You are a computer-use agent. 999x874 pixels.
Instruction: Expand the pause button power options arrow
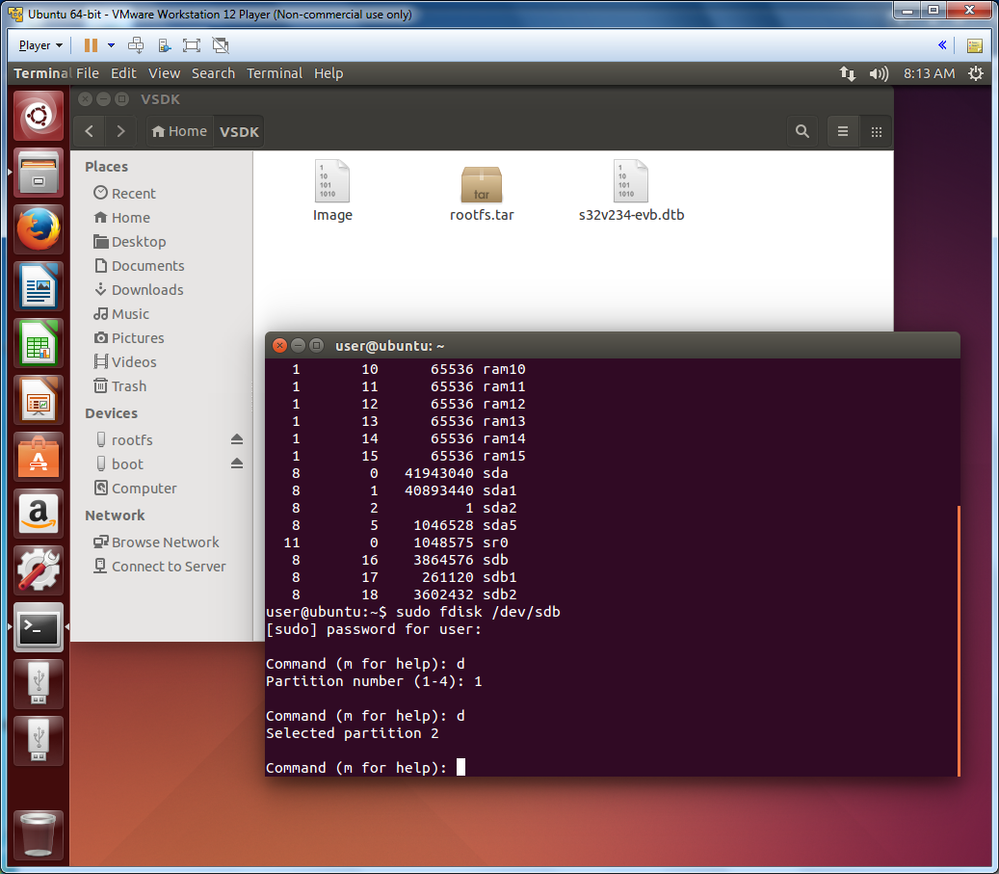pos(111,45)
